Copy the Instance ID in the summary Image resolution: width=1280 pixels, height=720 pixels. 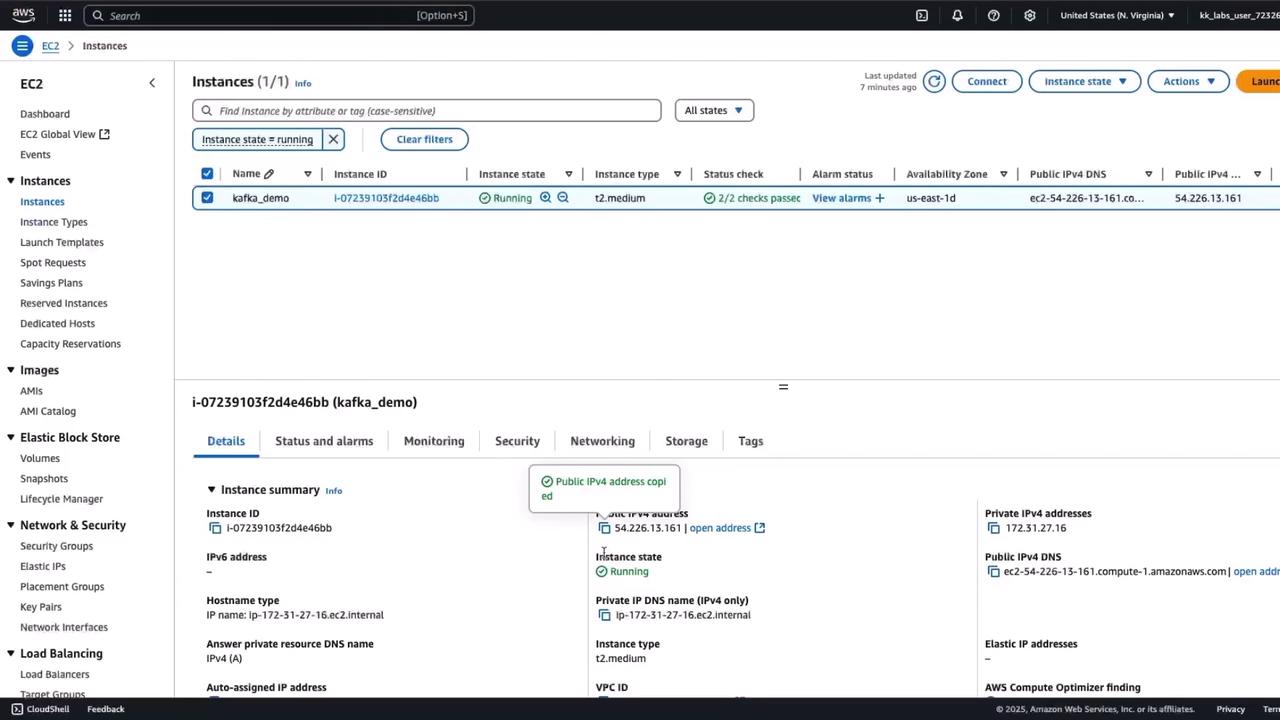(x=215, y=528)
